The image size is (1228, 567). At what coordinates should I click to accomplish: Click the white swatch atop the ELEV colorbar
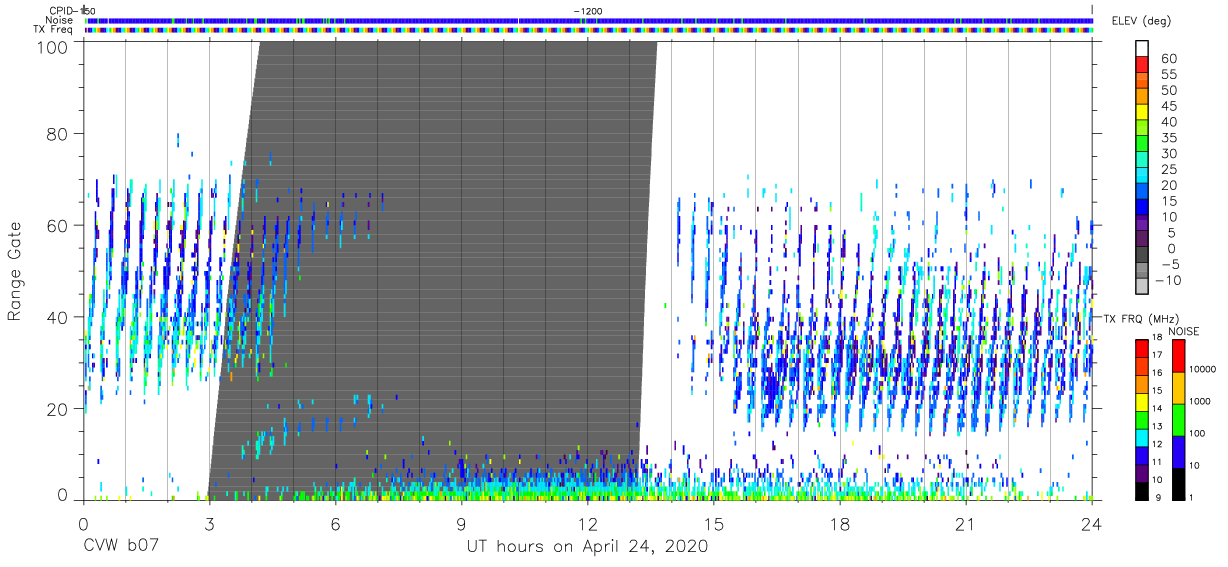coord(1142,49)
